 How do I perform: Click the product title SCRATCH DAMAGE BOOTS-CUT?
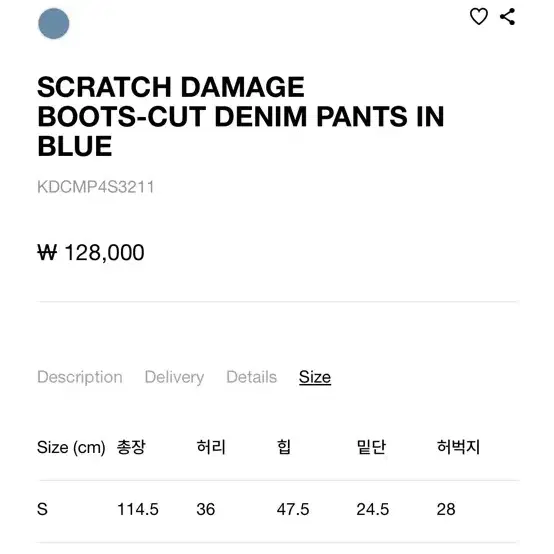coord(241,117)
